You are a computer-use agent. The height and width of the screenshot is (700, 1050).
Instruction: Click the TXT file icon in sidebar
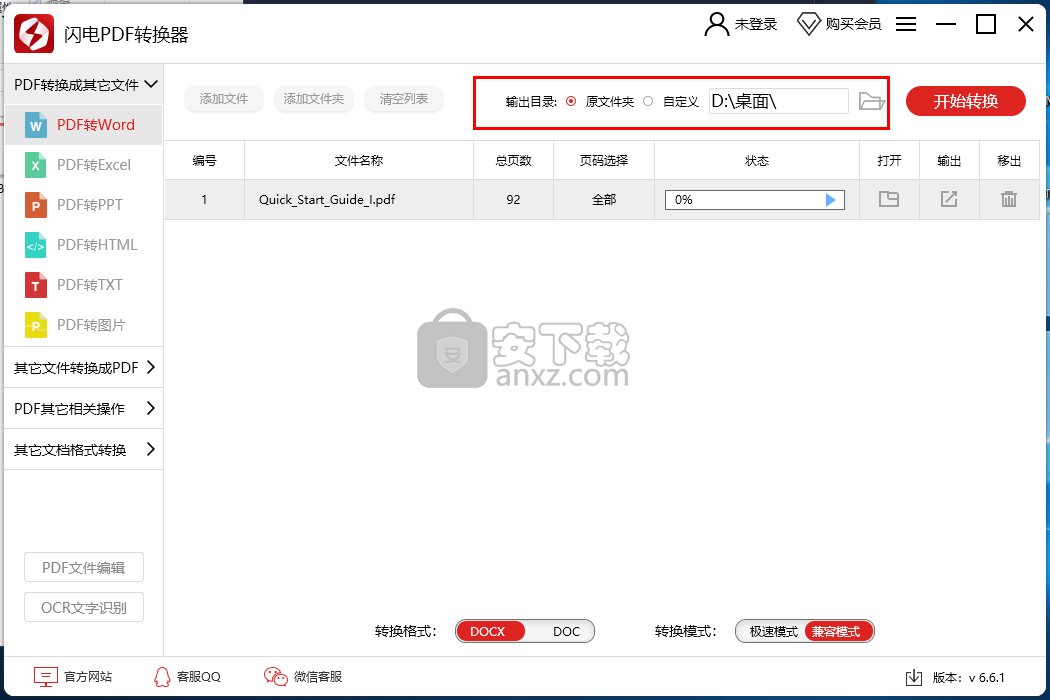[x=35, y=285]
